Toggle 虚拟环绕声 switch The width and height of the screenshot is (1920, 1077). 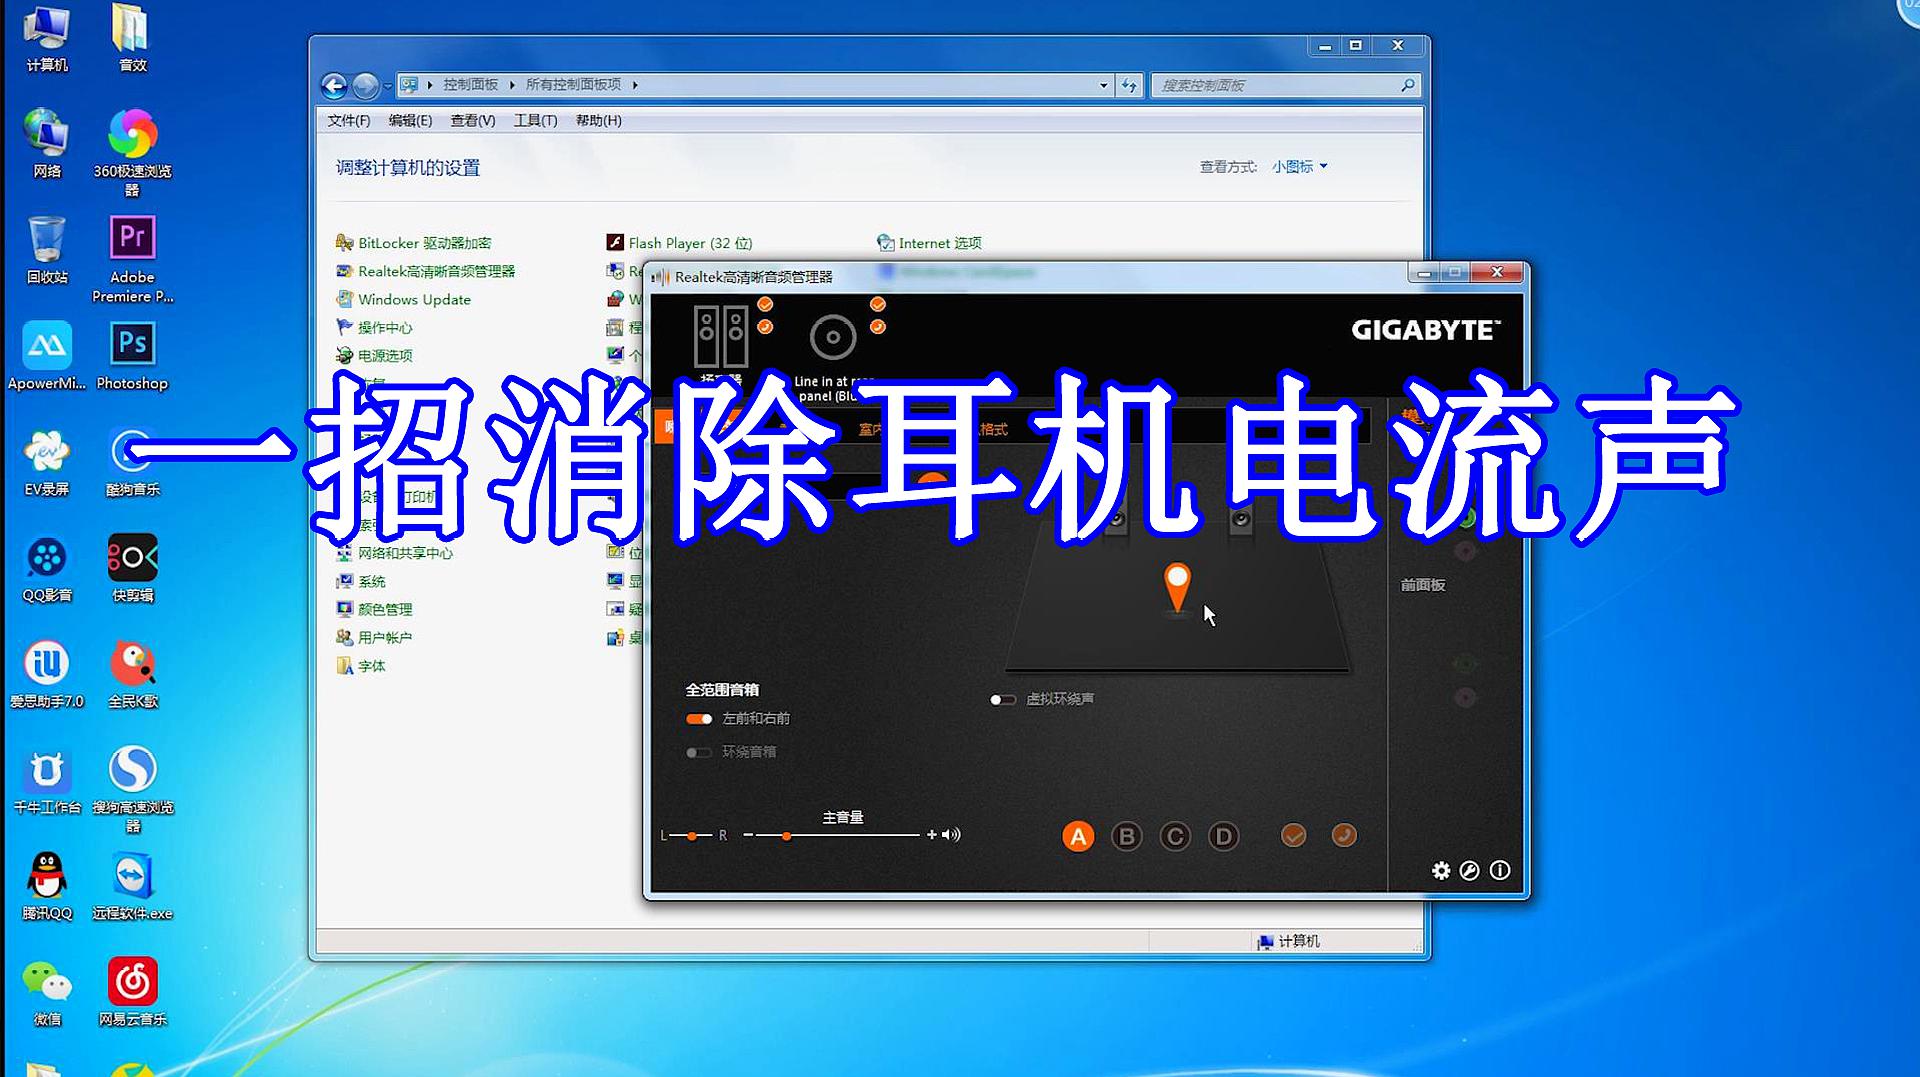click(1002, 699)
